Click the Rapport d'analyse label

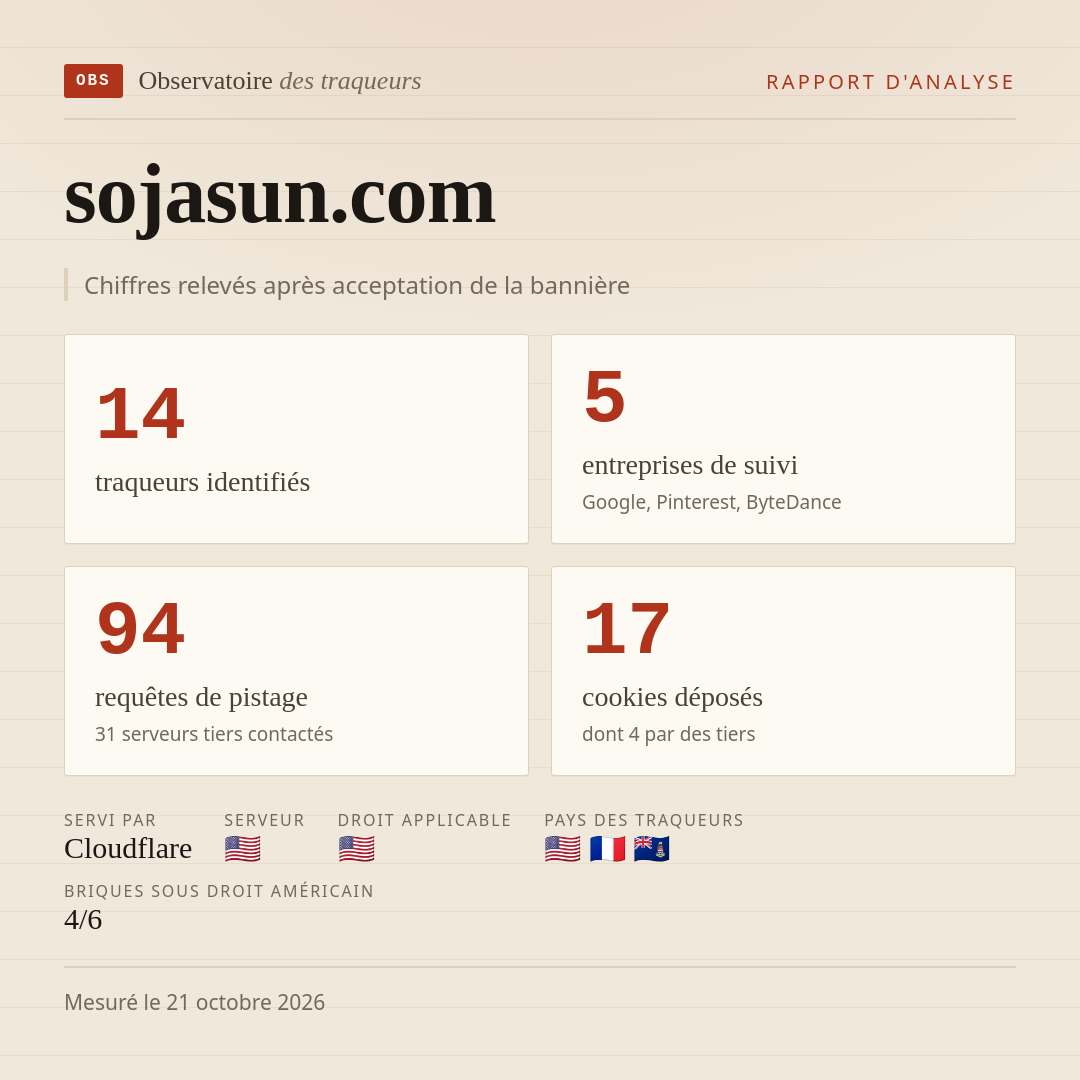point(891,82)
